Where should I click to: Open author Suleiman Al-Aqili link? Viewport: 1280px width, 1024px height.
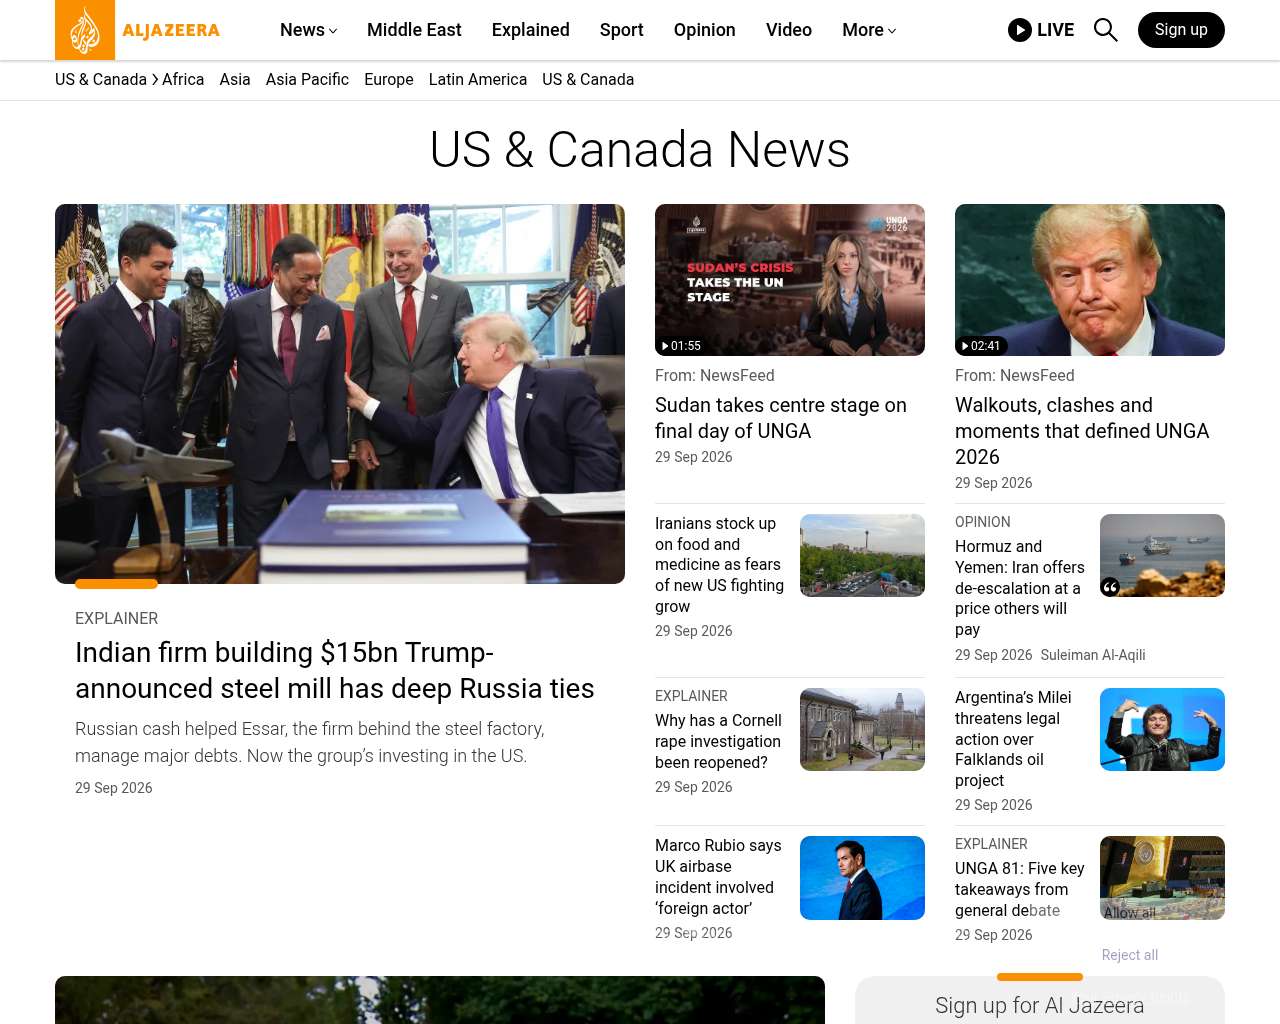[1093, 655]
